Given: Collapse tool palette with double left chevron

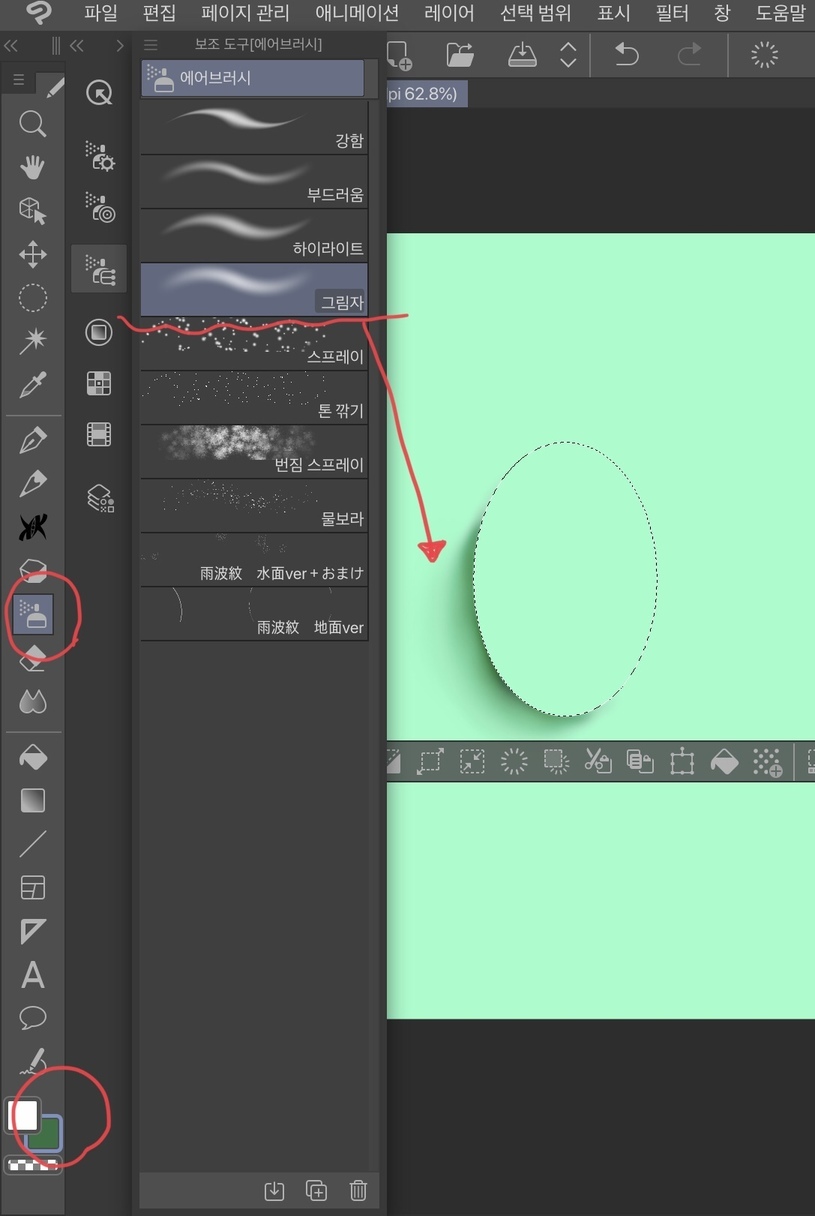Looking at the screenshot, I should [12, 46].
